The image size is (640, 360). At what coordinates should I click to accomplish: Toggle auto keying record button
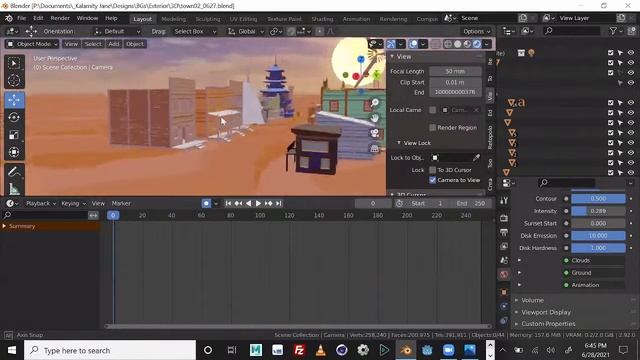(206, 203)
